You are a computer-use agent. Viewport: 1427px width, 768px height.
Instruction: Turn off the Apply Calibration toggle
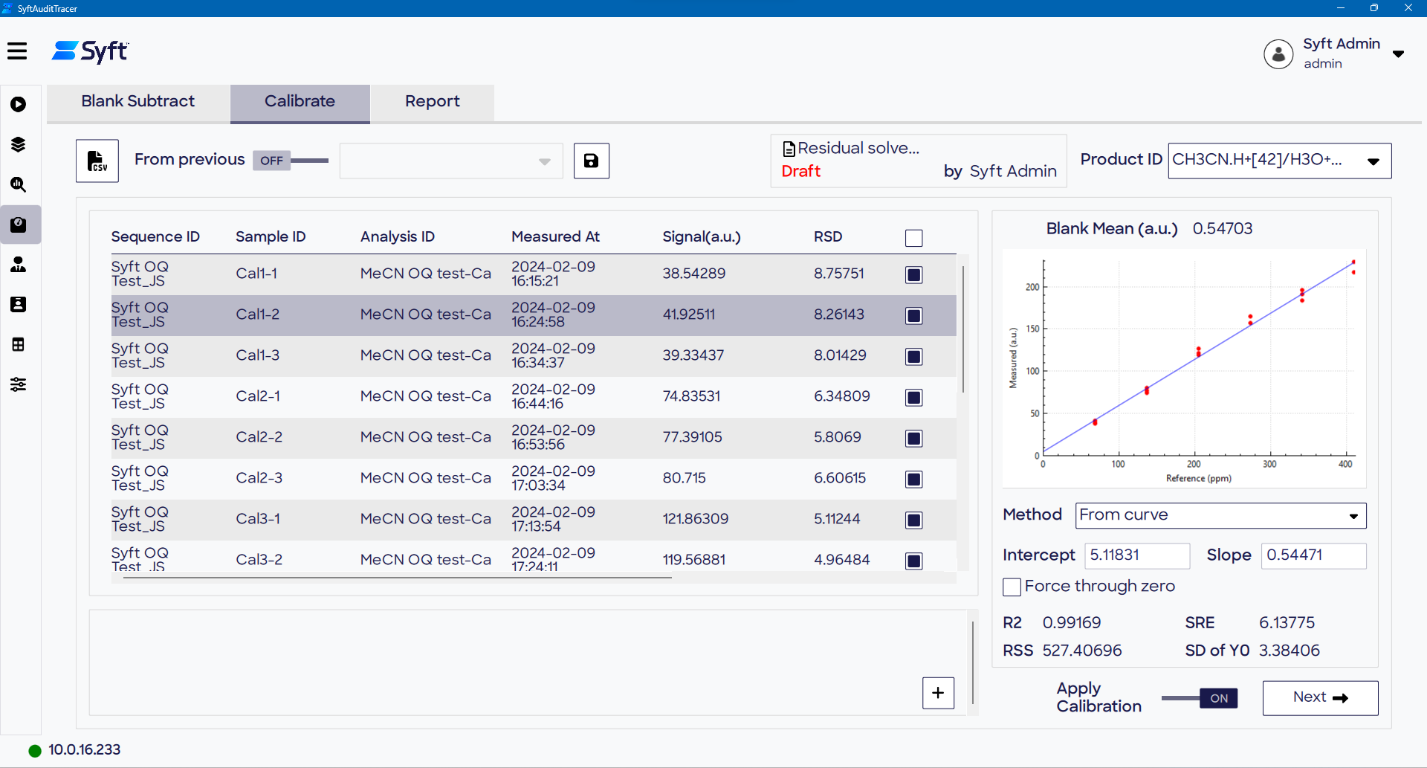tap(1200, 698)
